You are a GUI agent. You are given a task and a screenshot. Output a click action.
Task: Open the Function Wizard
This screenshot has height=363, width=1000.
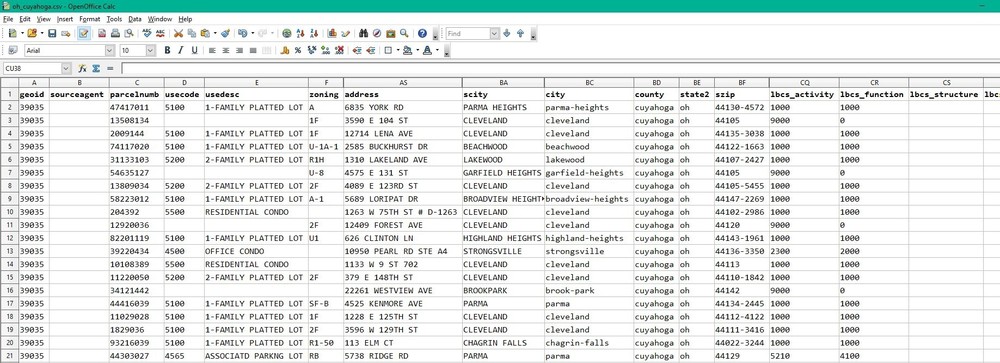83,68
